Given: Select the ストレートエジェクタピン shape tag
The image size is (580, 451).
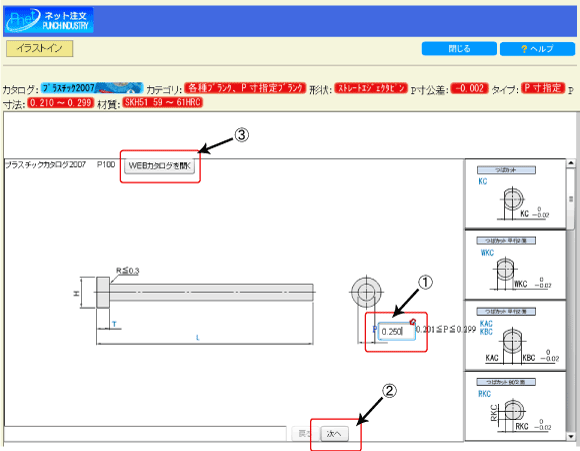Looking at the screenshot, I should tap(371, 88).
